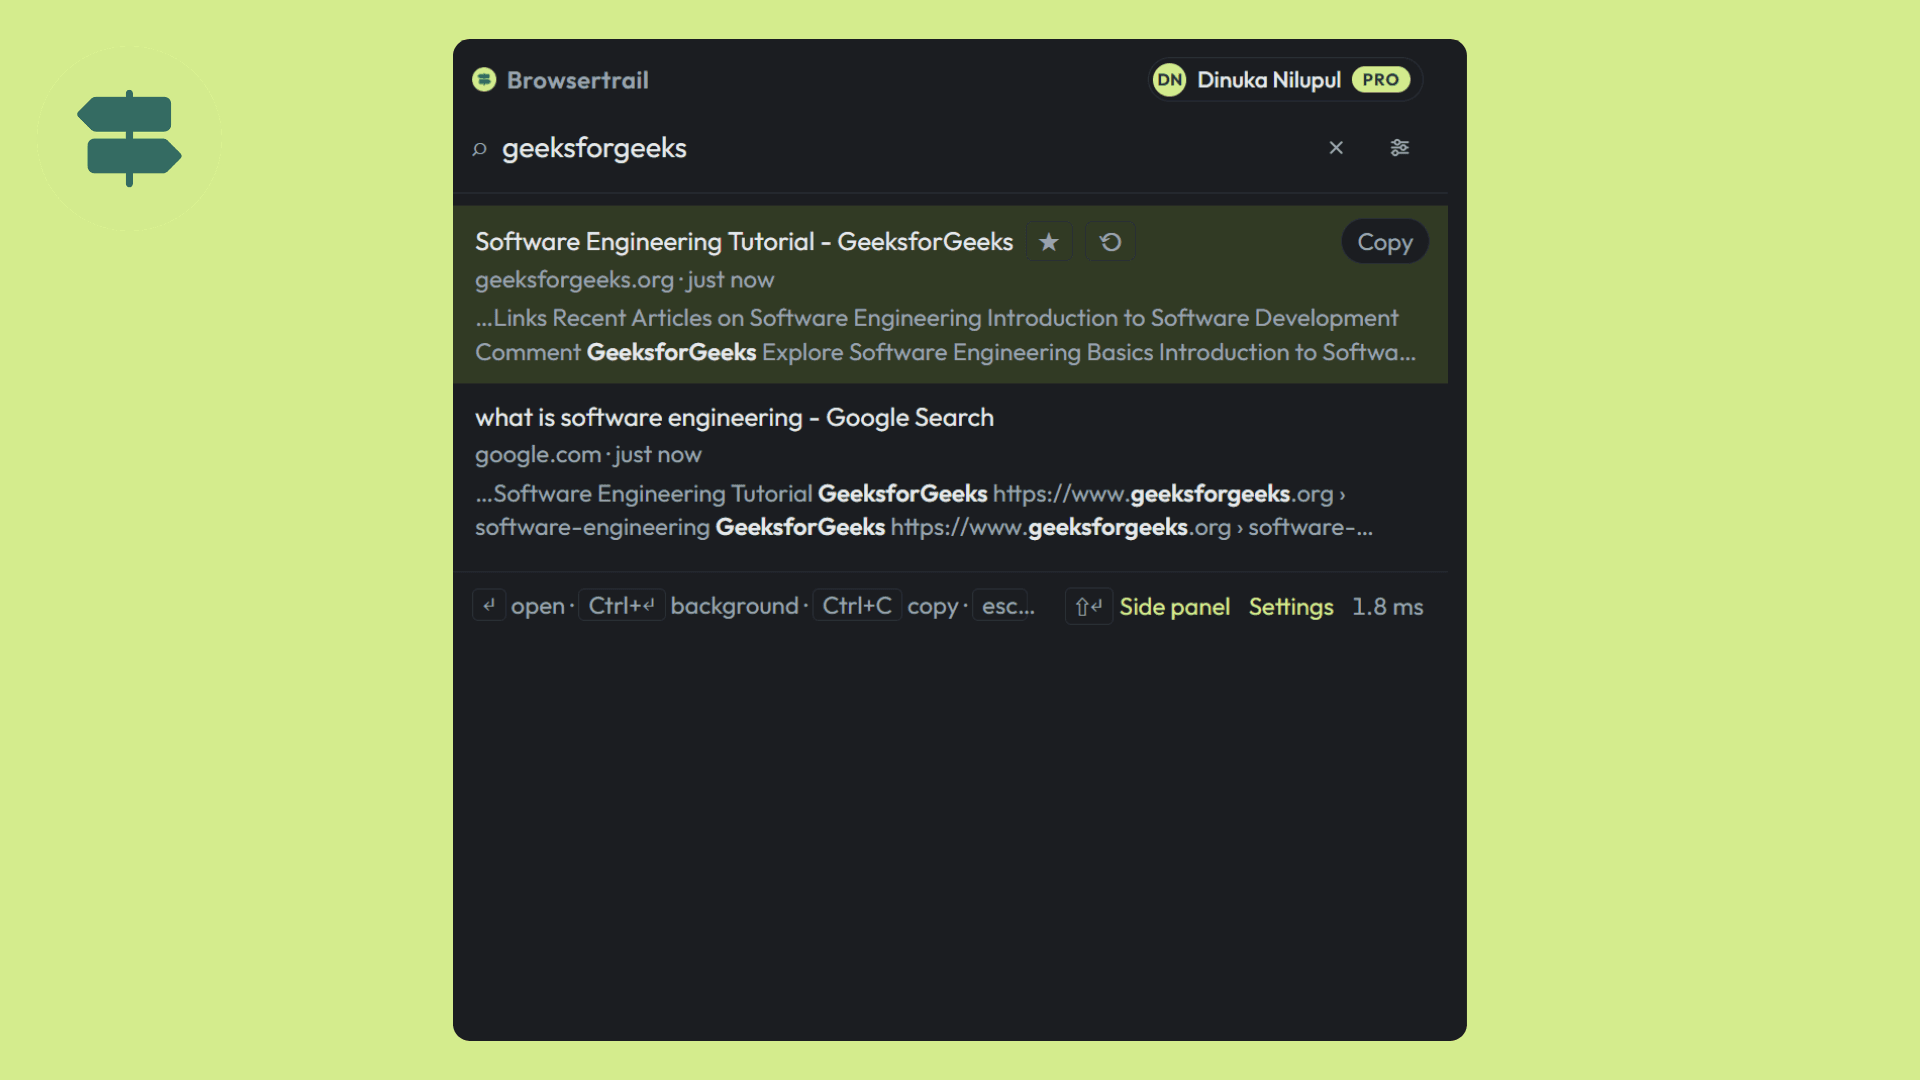The width and height of the screenshot is (1920, 1080).
Task: Click the Copy button on first result
Action: 1385,242
